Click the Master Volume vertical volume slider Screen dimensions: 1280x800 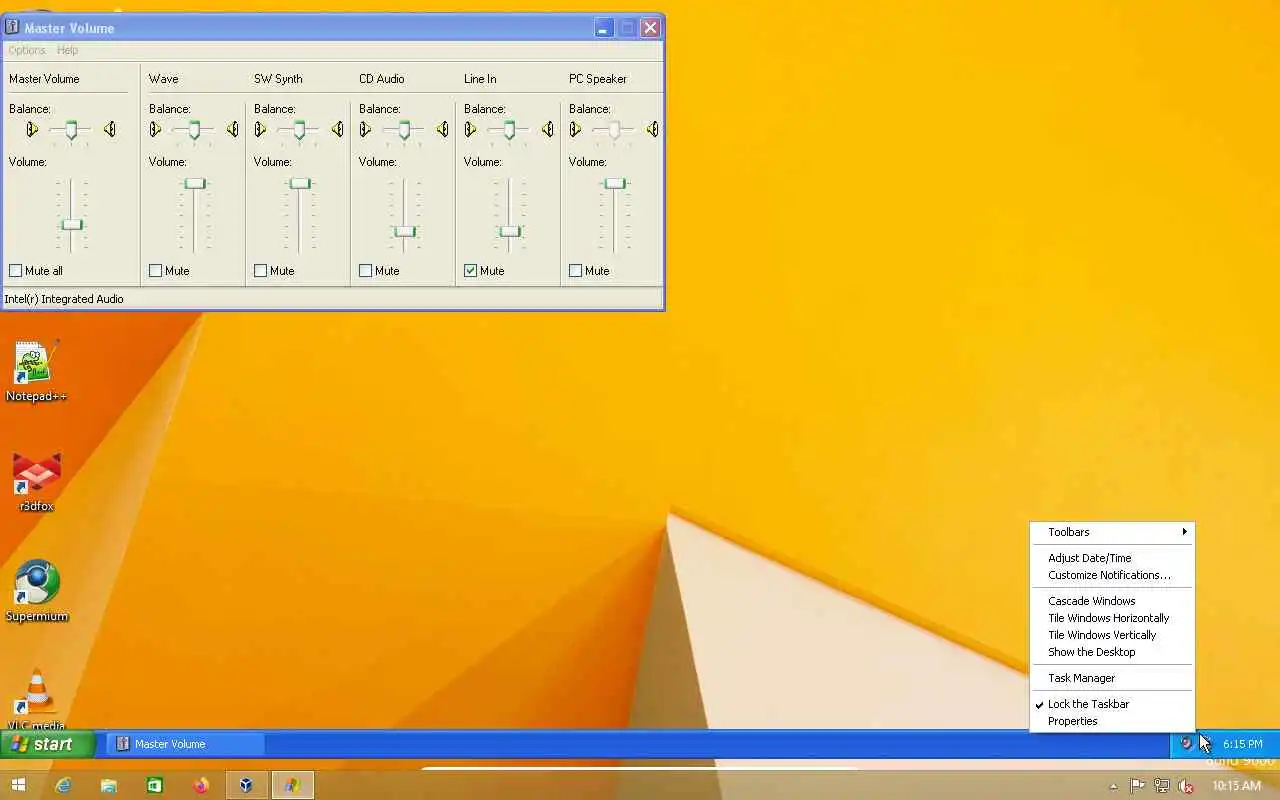(x=72, y=215)
